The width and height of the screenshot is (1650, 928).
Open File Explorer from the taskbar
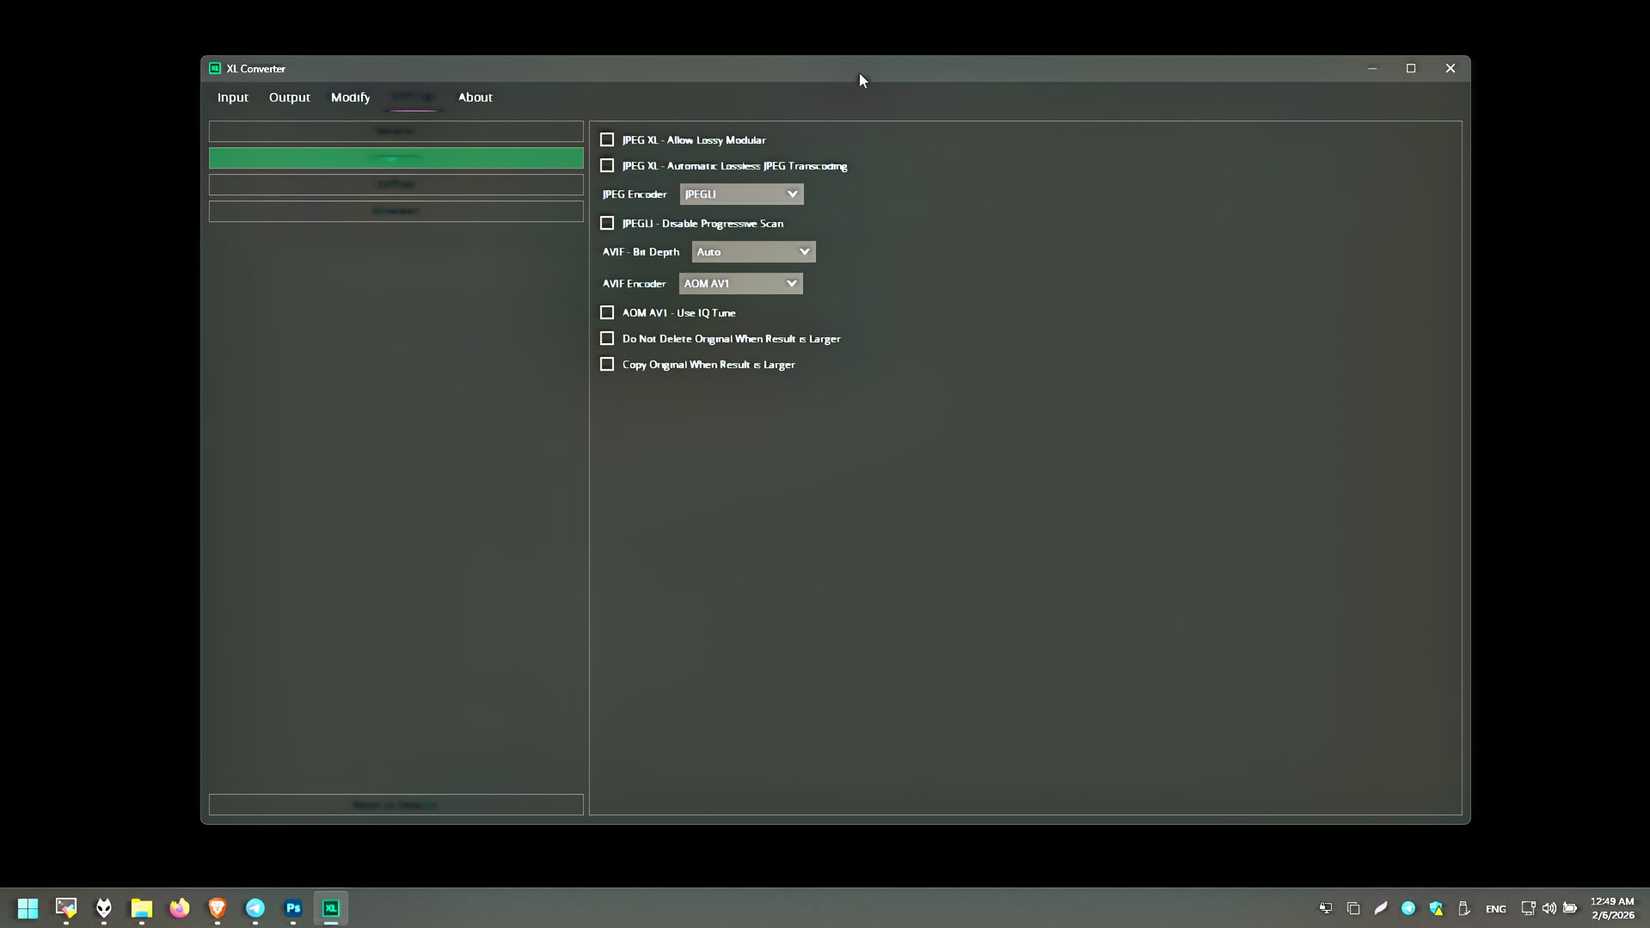coord(141,908)
